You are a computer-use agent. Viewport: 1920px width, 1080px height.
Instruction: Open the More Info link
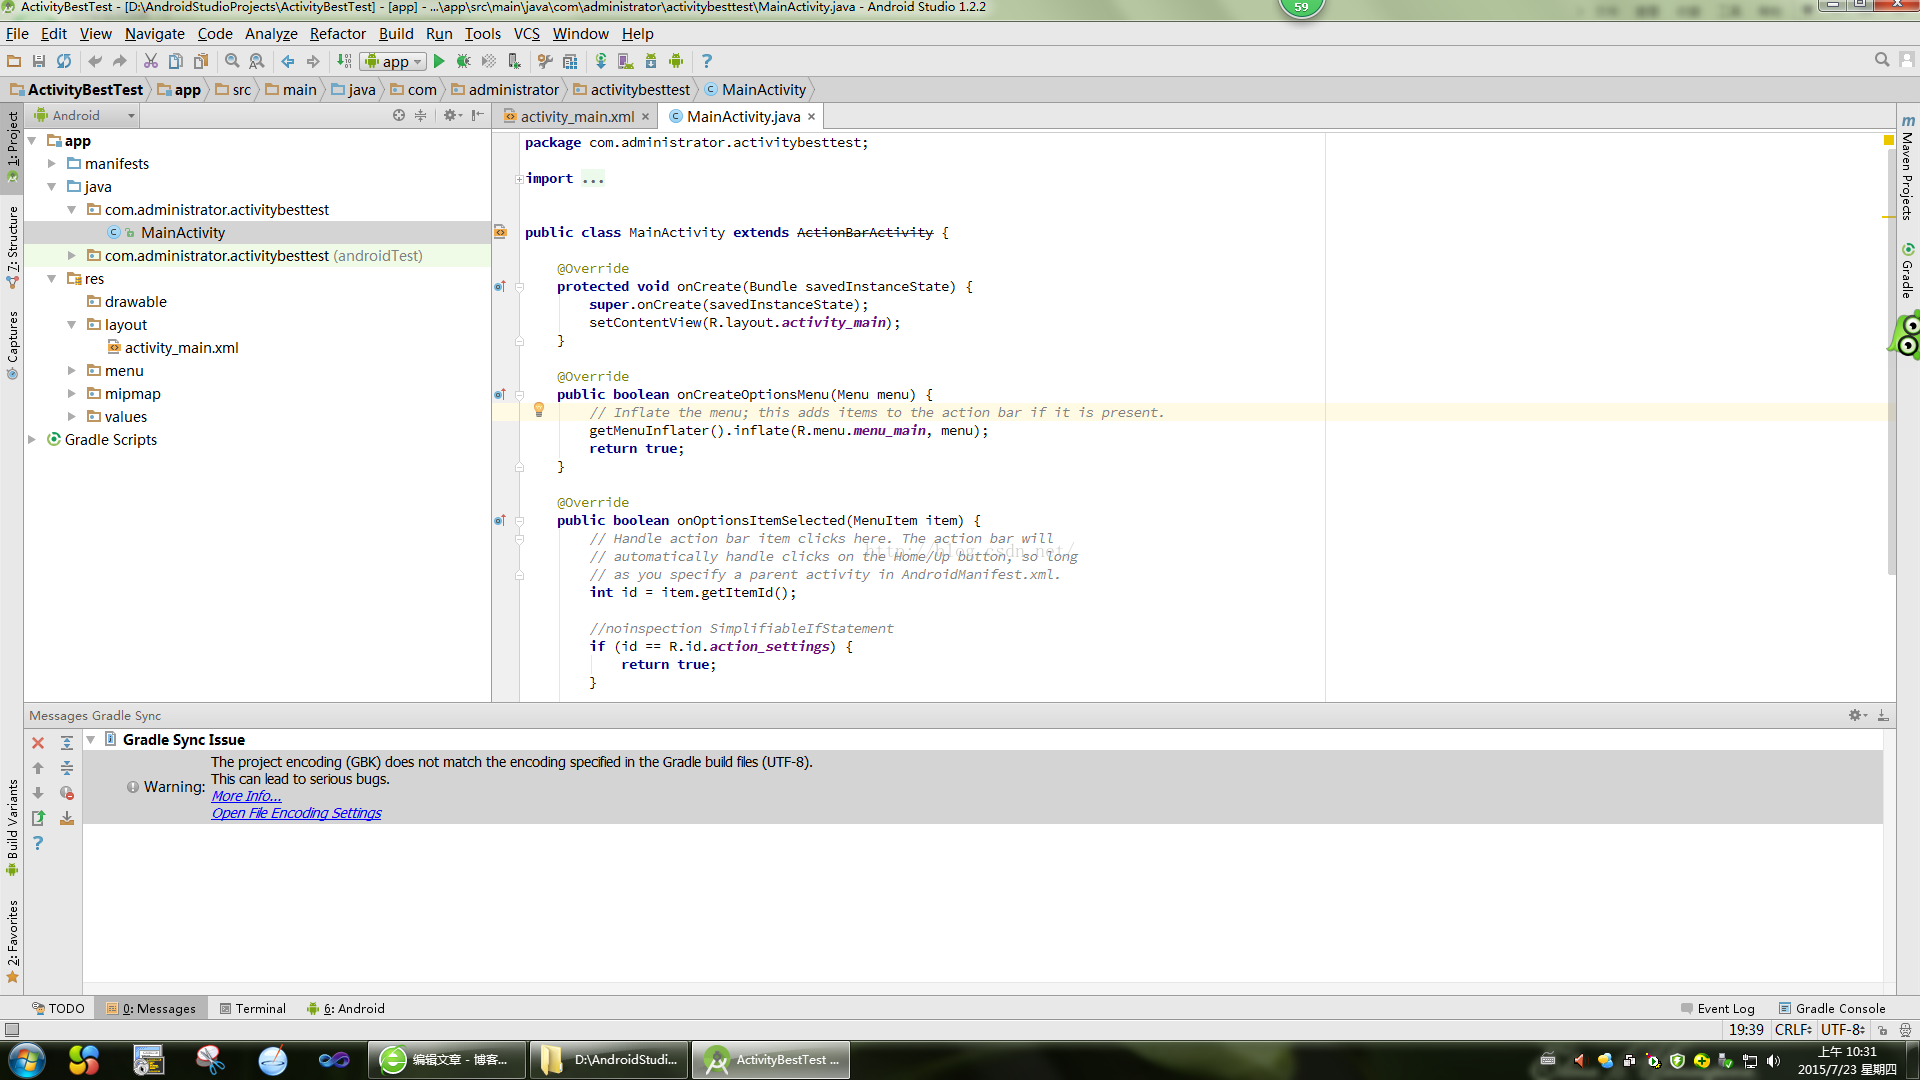(246, 796)
